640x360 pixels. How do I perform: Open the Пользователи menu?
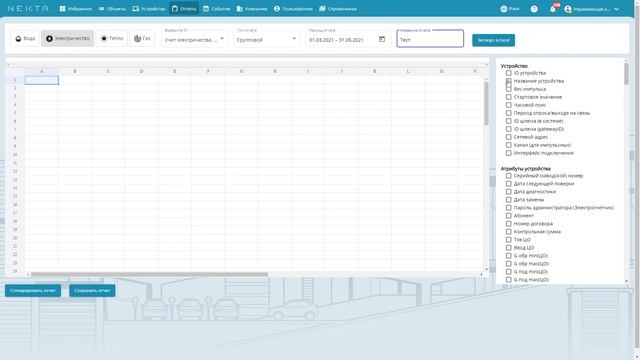coord(293,9)
